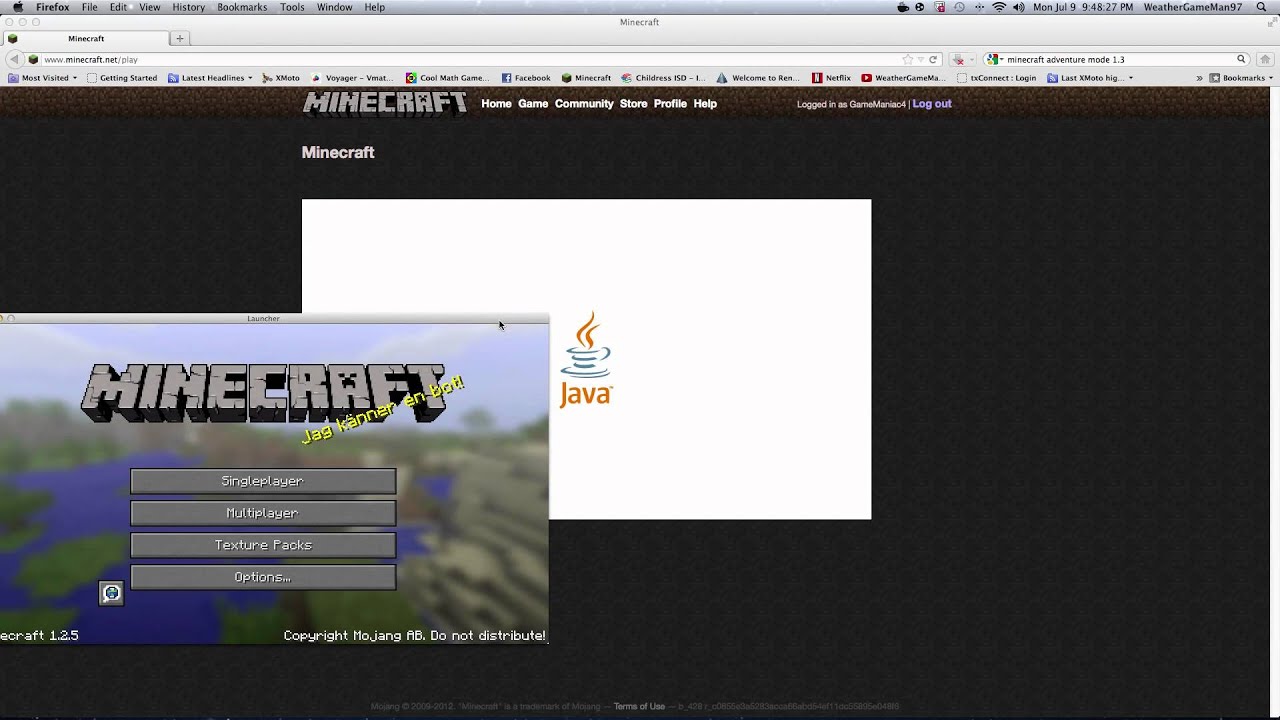Open the Terms of Use footer link
Image resolution: width=1280 pixels, height=720 pixels.
coord(639,706)
